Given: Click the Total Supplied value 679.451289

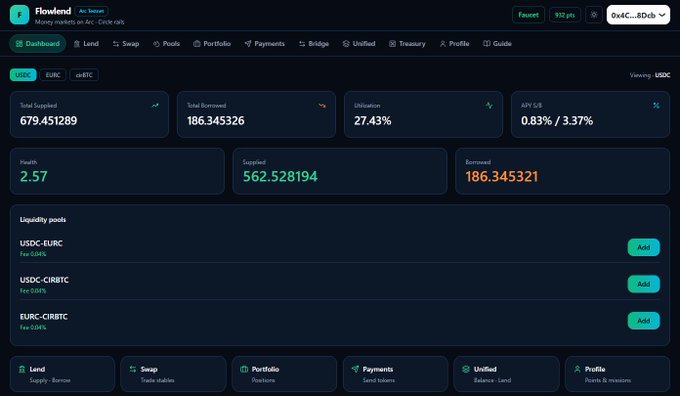Looking at the screenshot, I should tap(49, 121).
